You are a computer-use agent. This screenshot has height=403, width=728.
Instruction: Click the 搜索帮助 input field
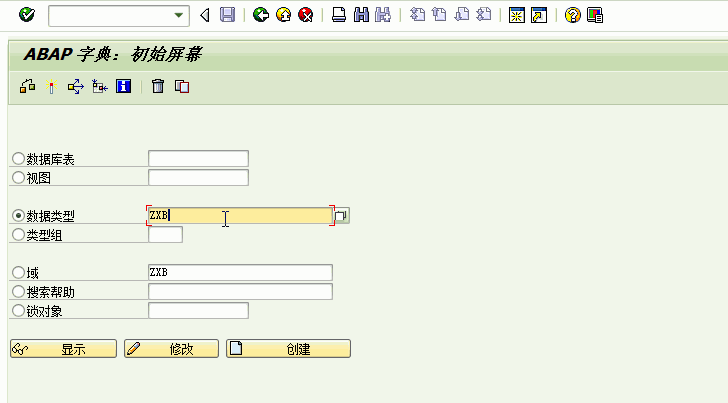[x=240, y=292]
